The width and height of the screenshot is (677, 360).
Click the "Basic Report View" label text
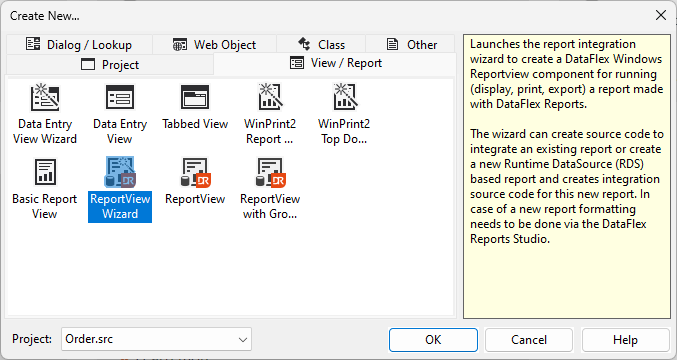pyautogui.click(x=45, y=207)
